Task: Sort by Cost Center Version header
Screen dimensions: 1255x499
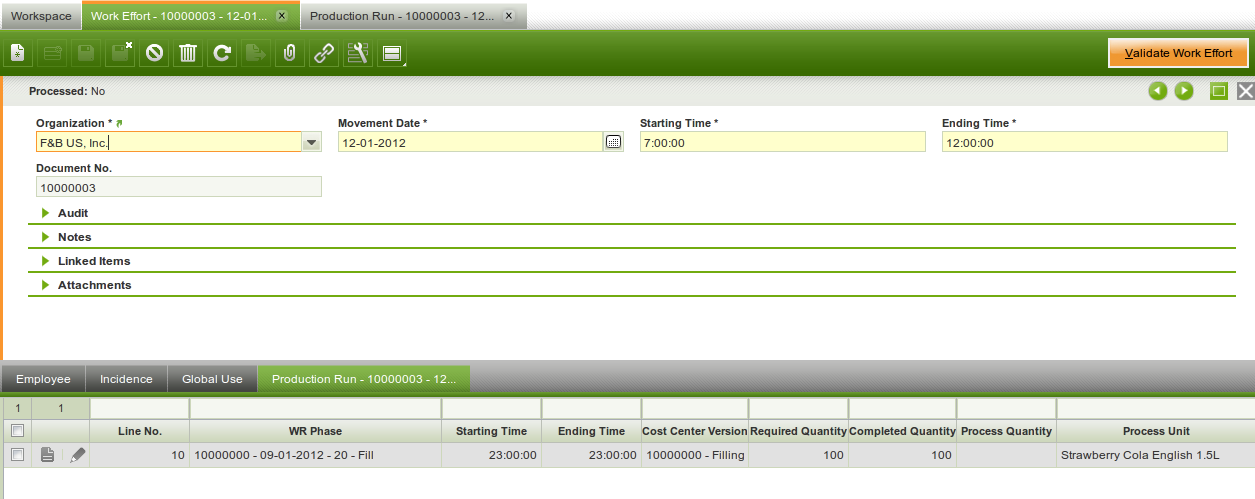Action: click(695, 431)
